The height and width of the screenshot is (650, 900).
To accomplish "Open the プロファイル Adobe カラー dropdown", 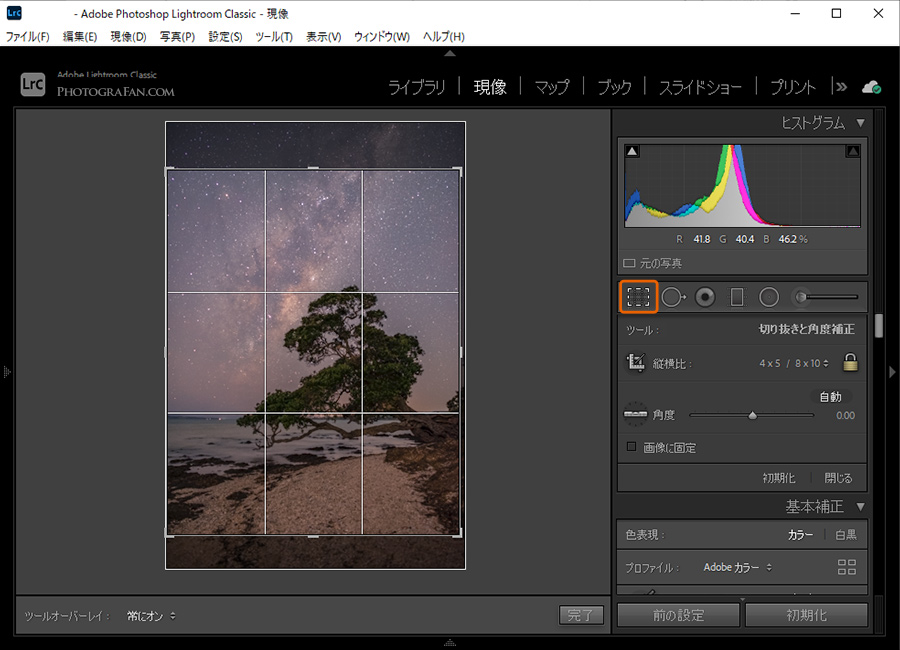I will tap(738, 567).
